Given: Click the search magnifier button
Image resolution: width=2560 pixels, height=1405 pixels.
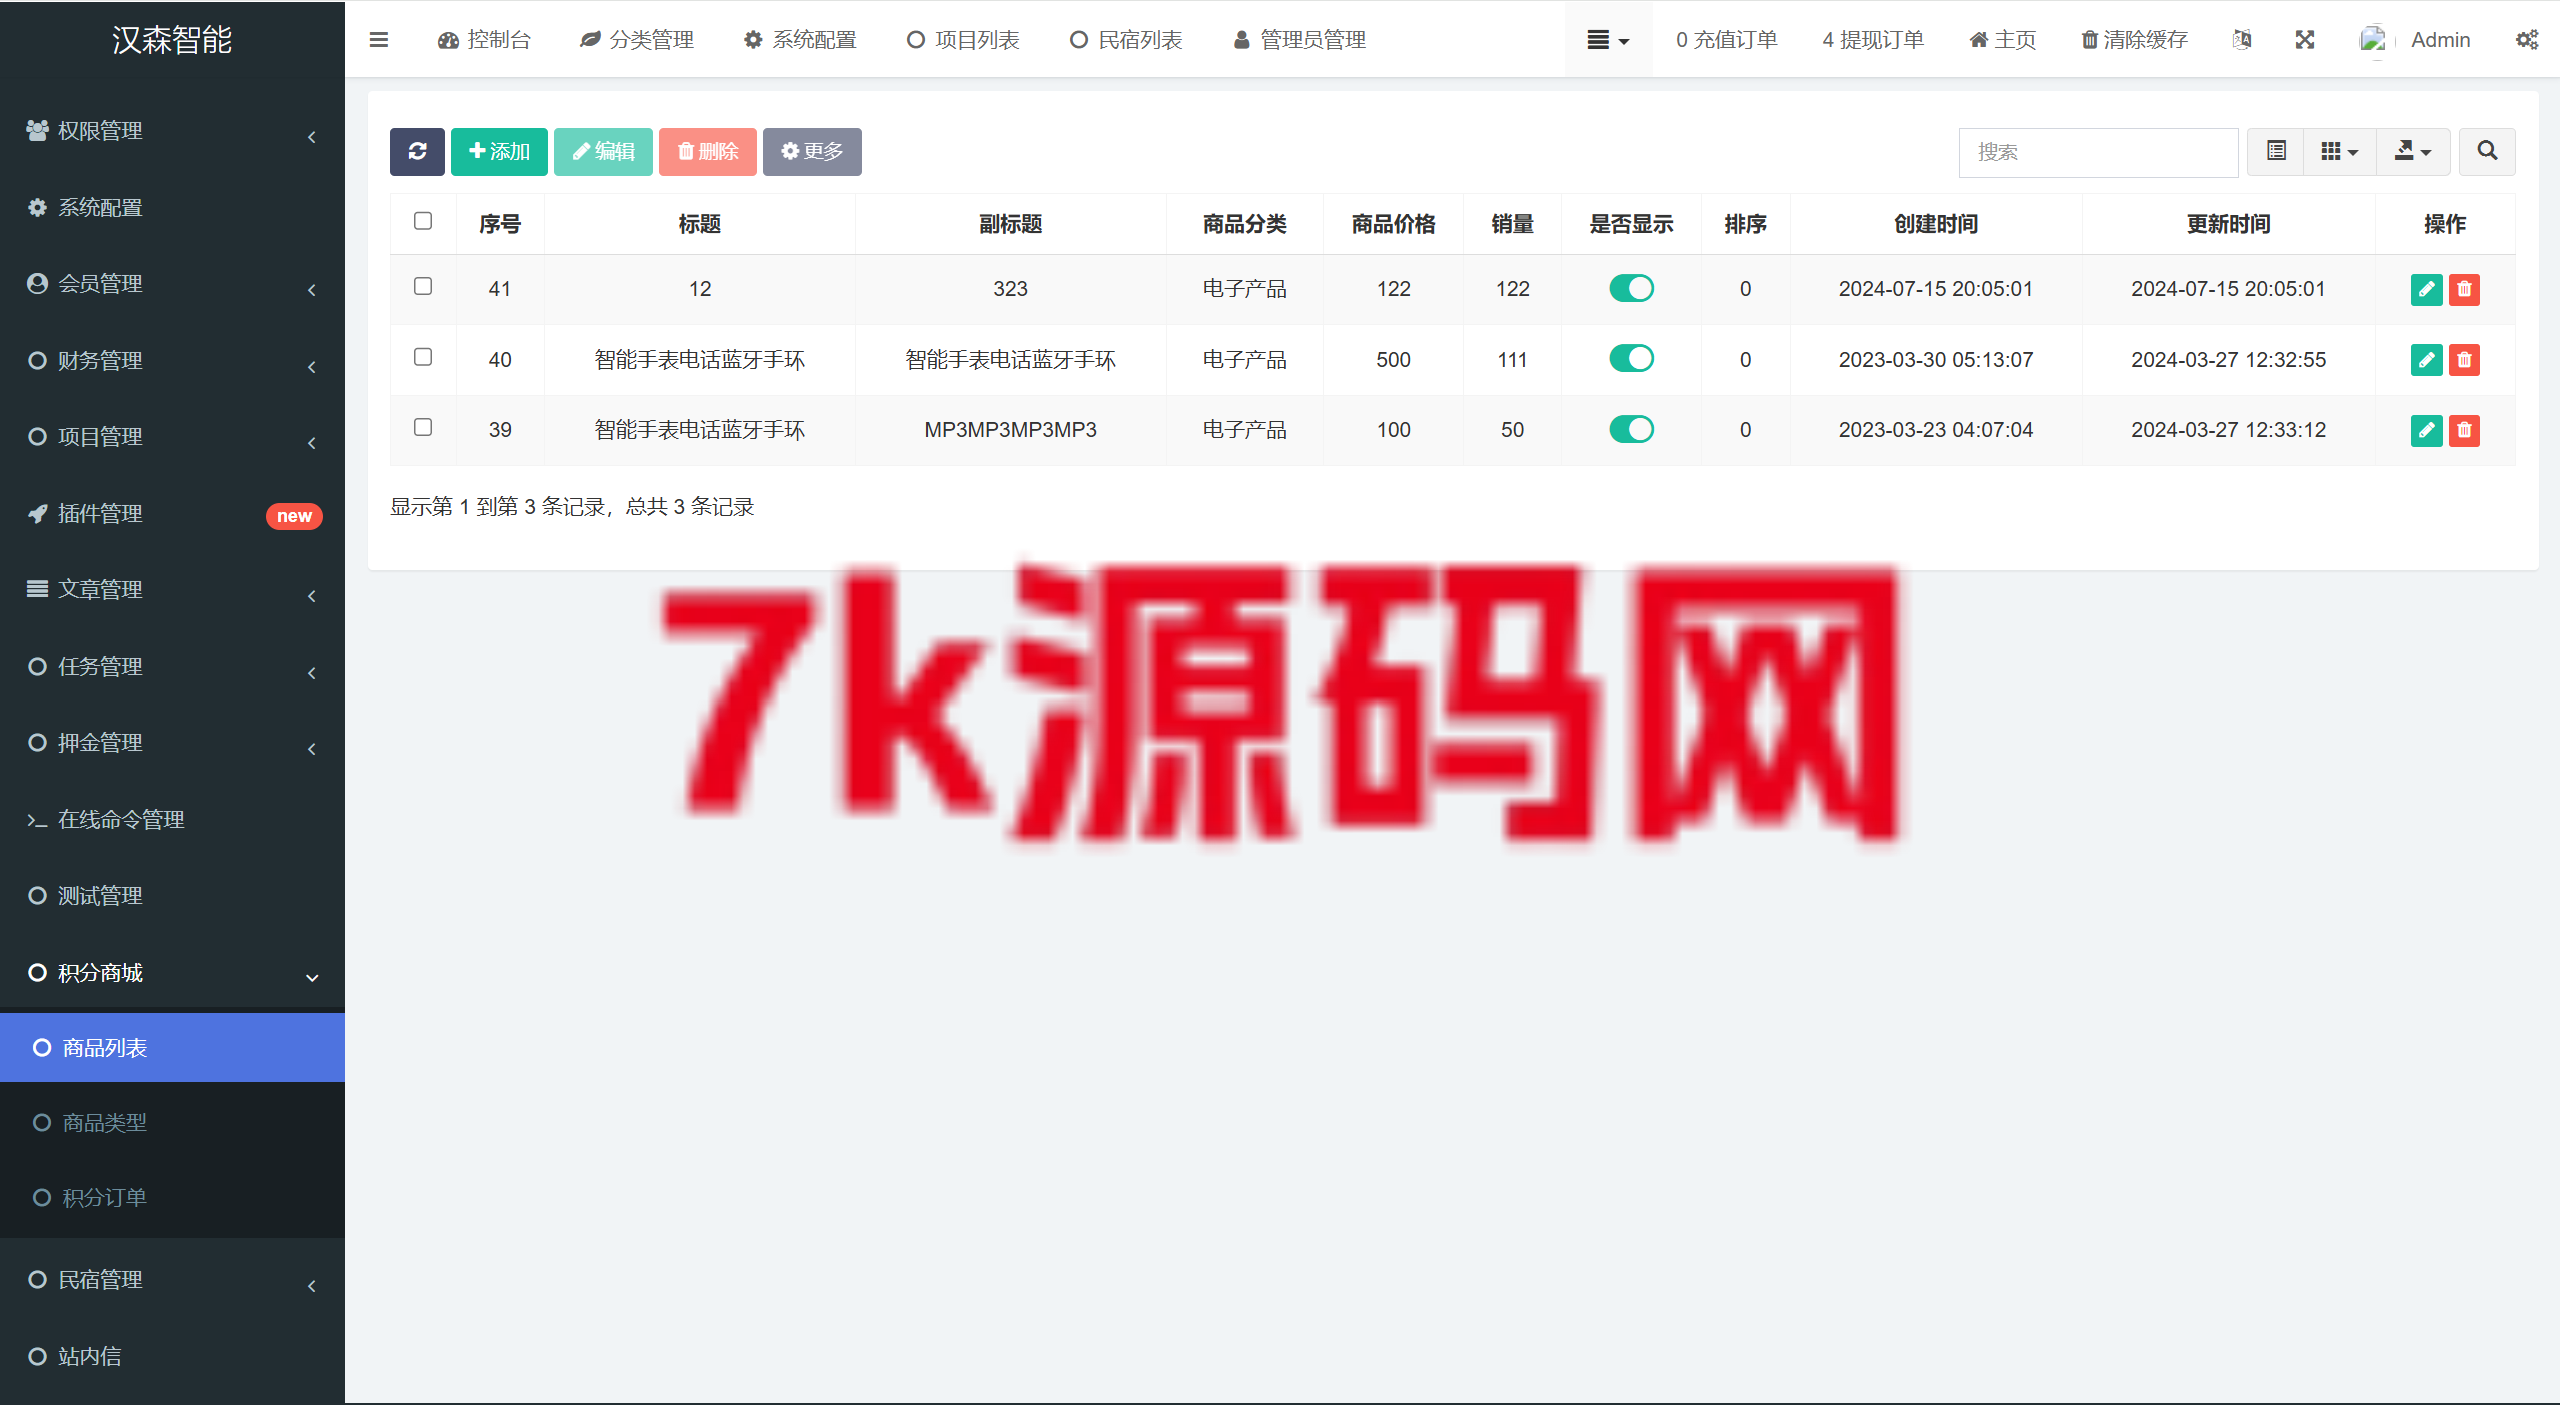Looking at the screenshot, I should (2487, 151).
